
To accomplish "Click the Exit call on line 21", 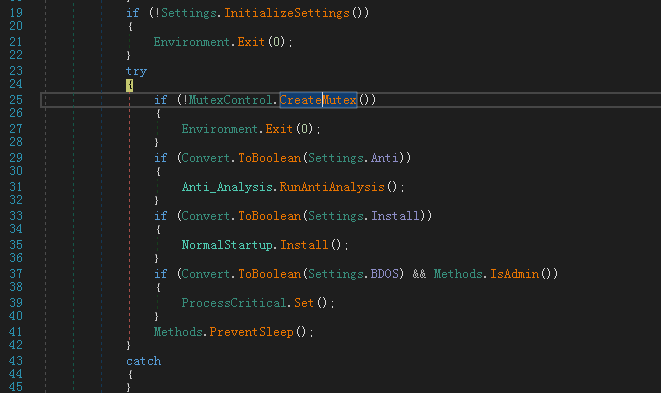I will [x=251, y=42].
